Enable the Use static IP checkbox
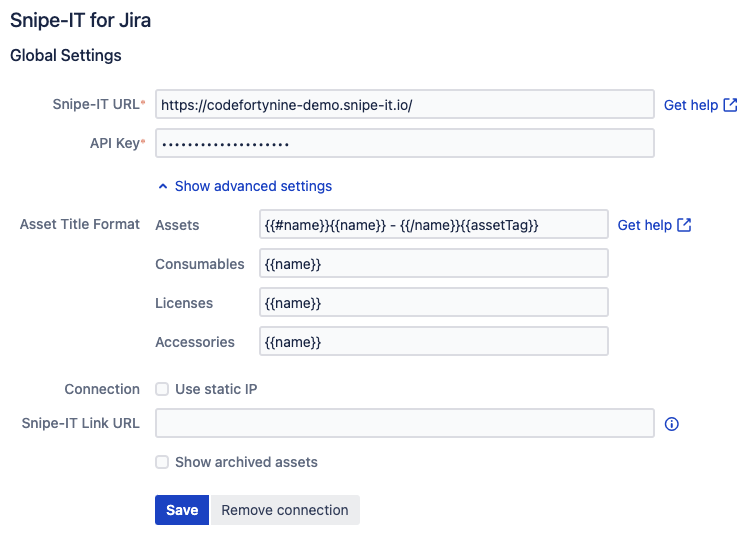752x542 pixels. pyautogui.click(x=162, y=389)
